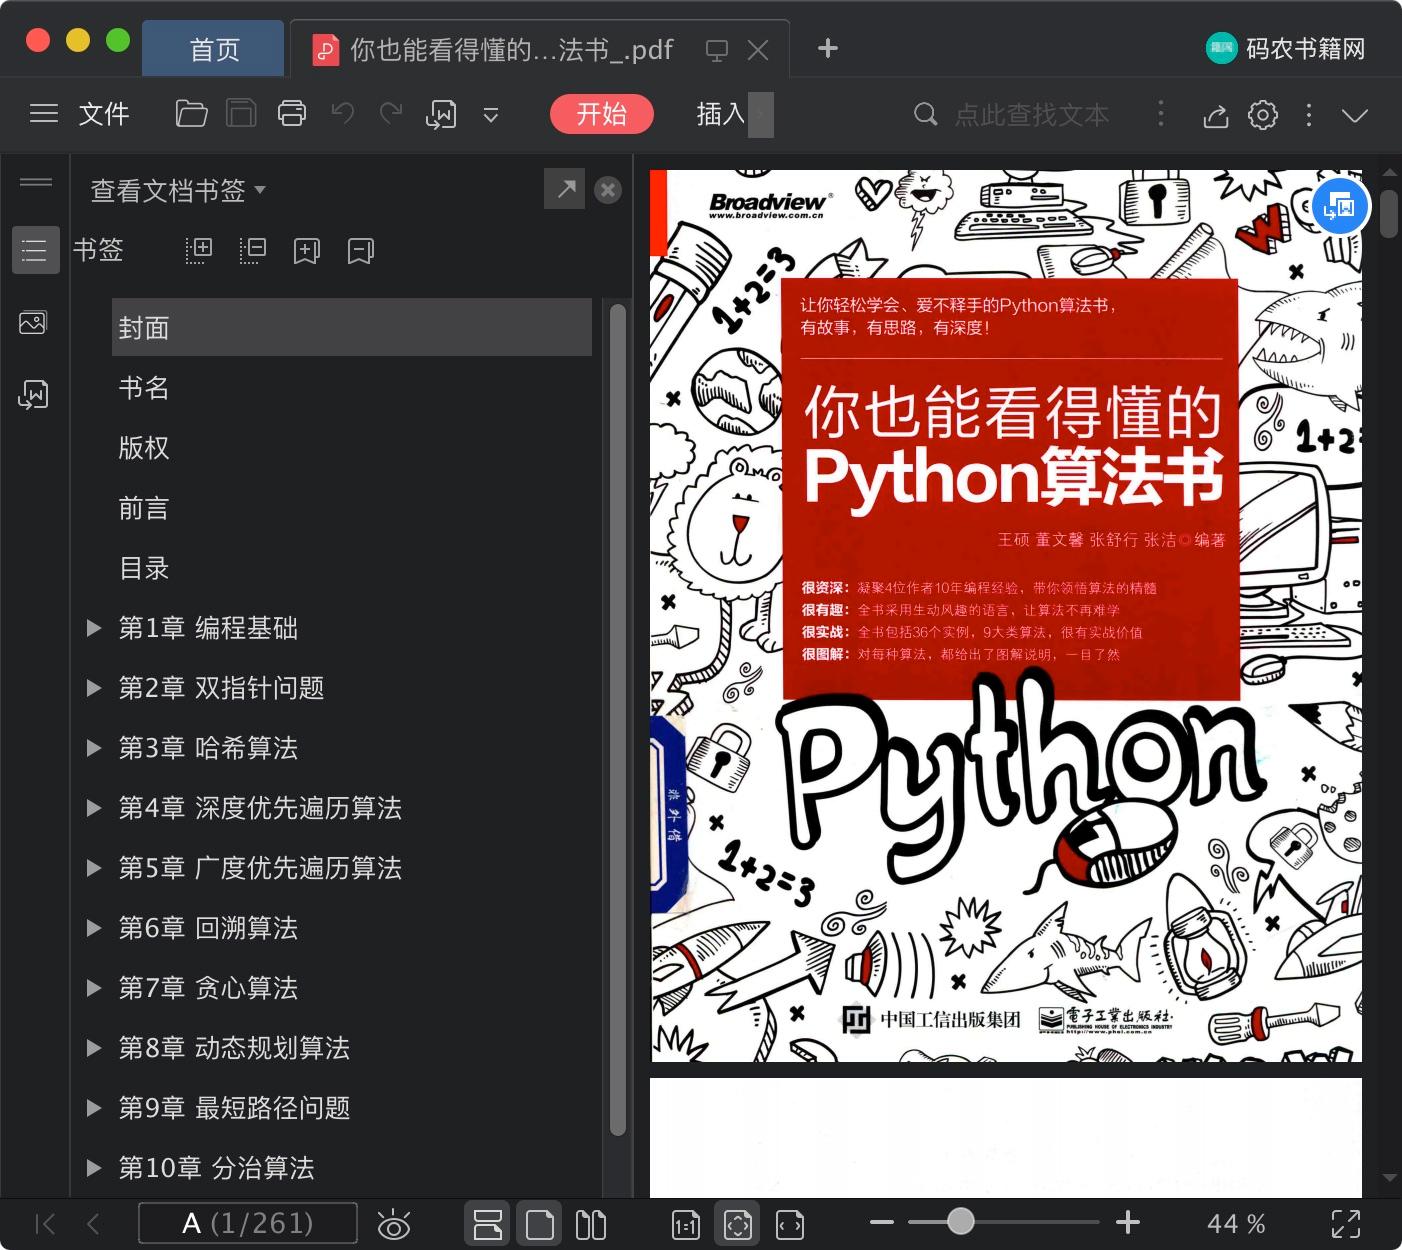The width and height of the screenshot is (1402, 1250).
Task: Select the 开始 ribbon tab
Action: tap(602, 114)
